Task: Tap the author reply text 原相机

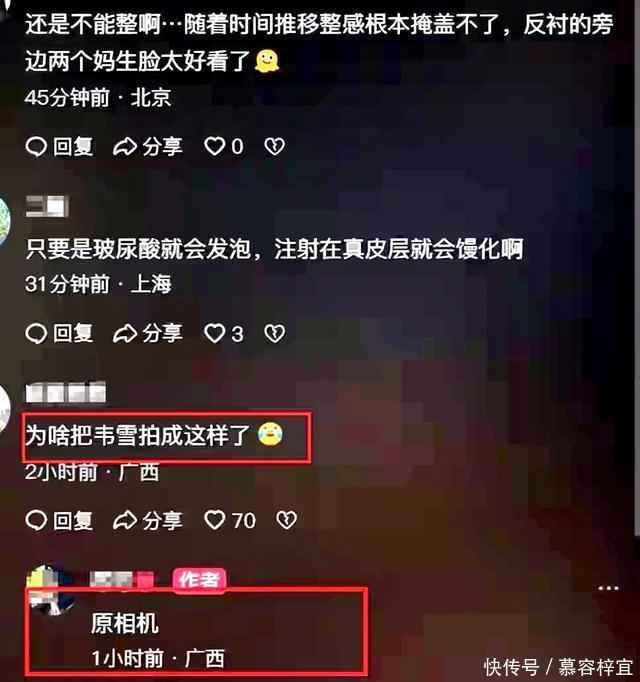Action: [125, 624]
